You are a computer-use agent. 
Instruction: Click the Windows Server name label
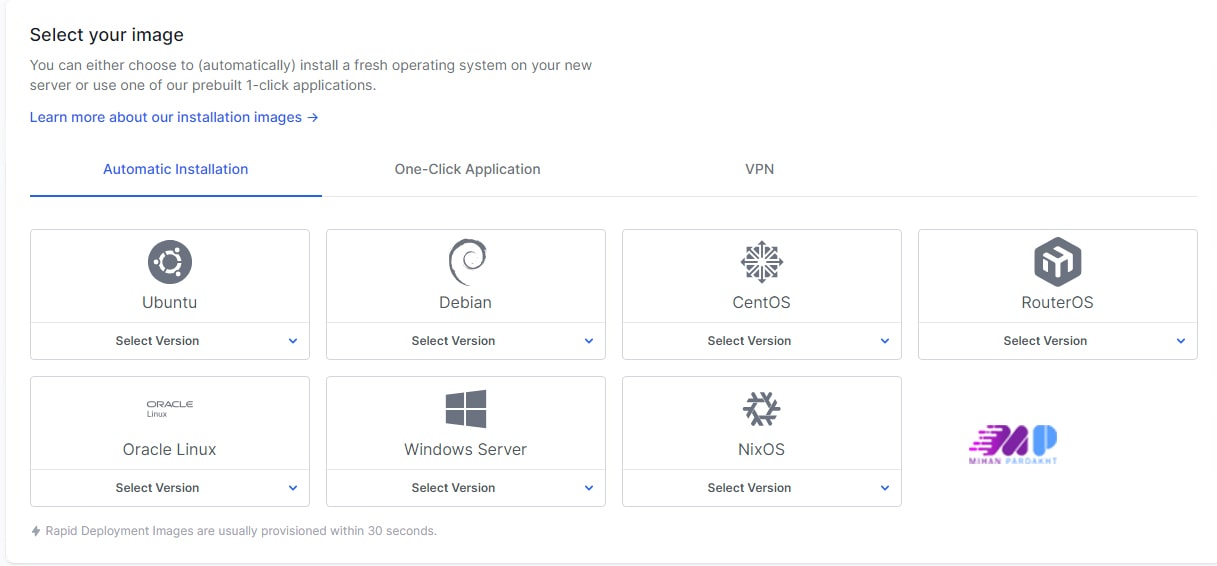pos(465,449)
